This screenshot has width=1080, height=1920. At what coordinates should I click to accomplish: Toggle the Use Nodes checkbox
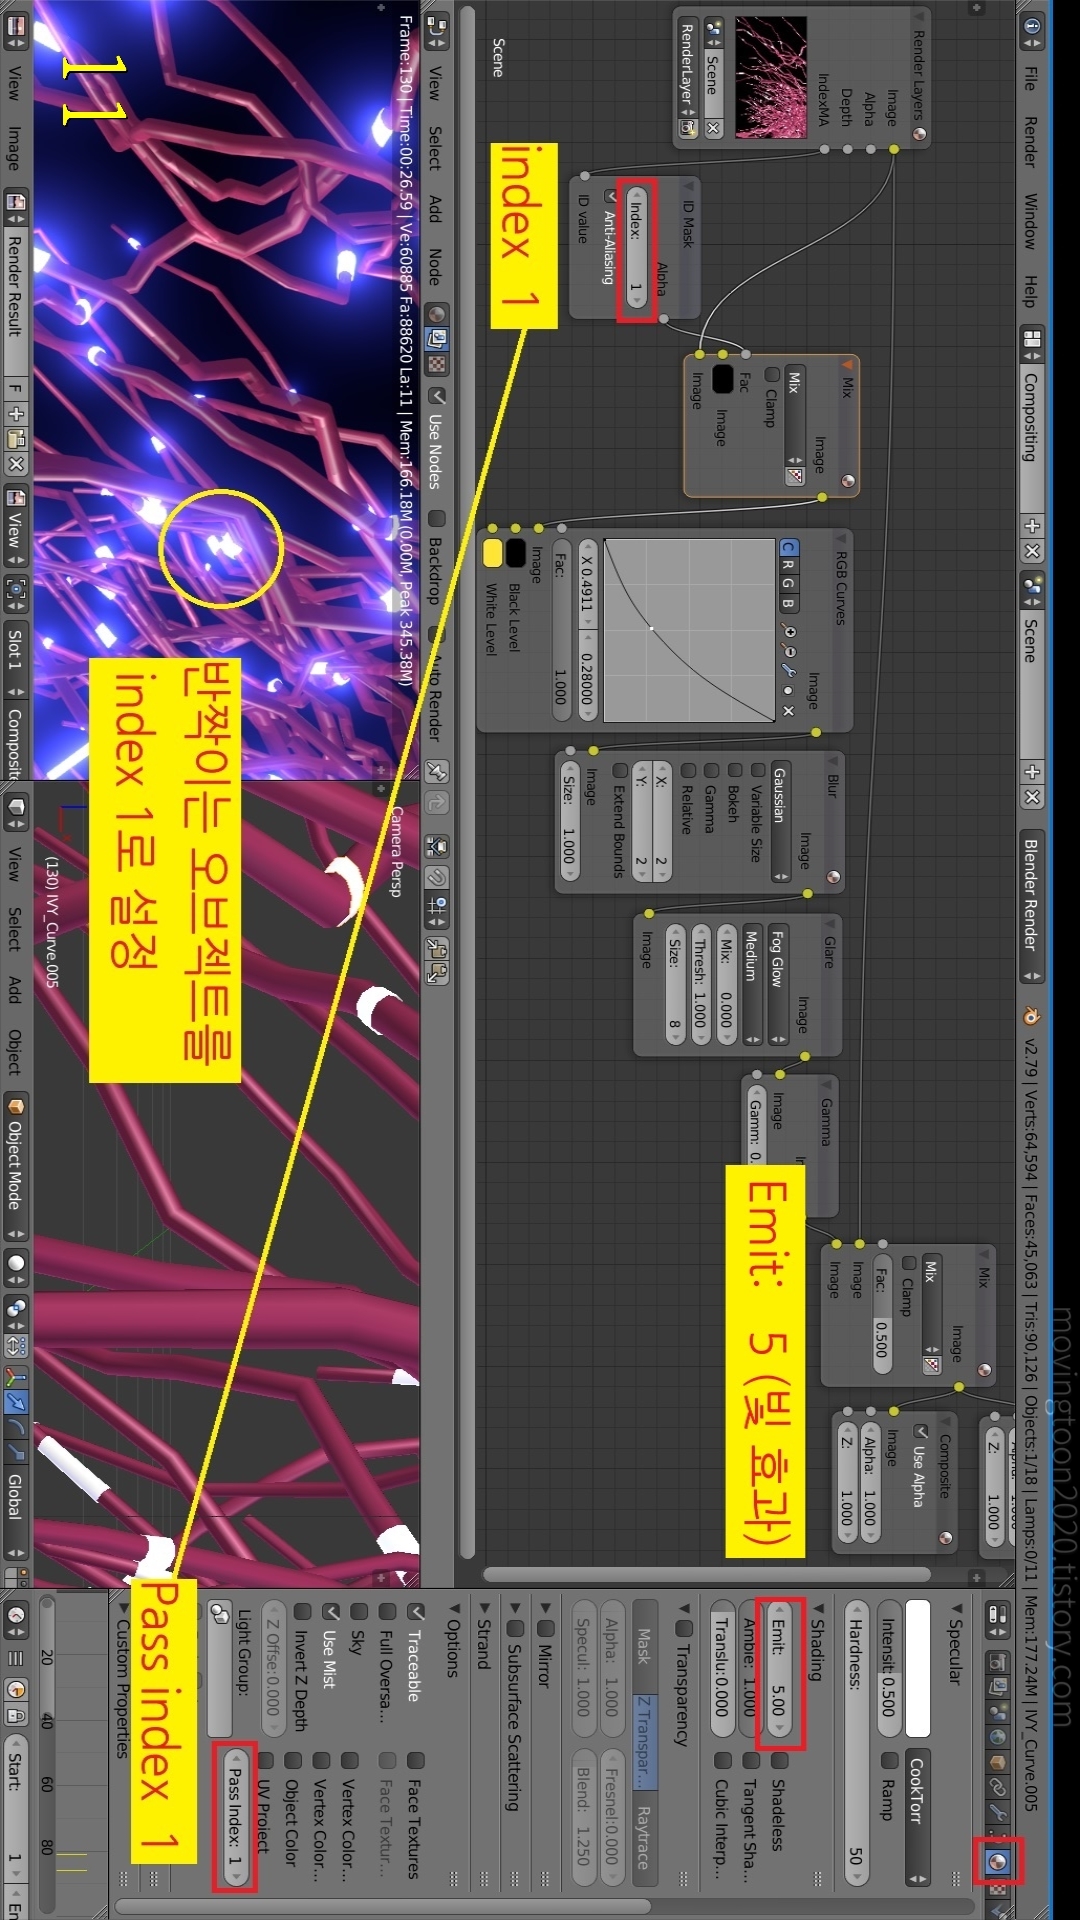437,397
